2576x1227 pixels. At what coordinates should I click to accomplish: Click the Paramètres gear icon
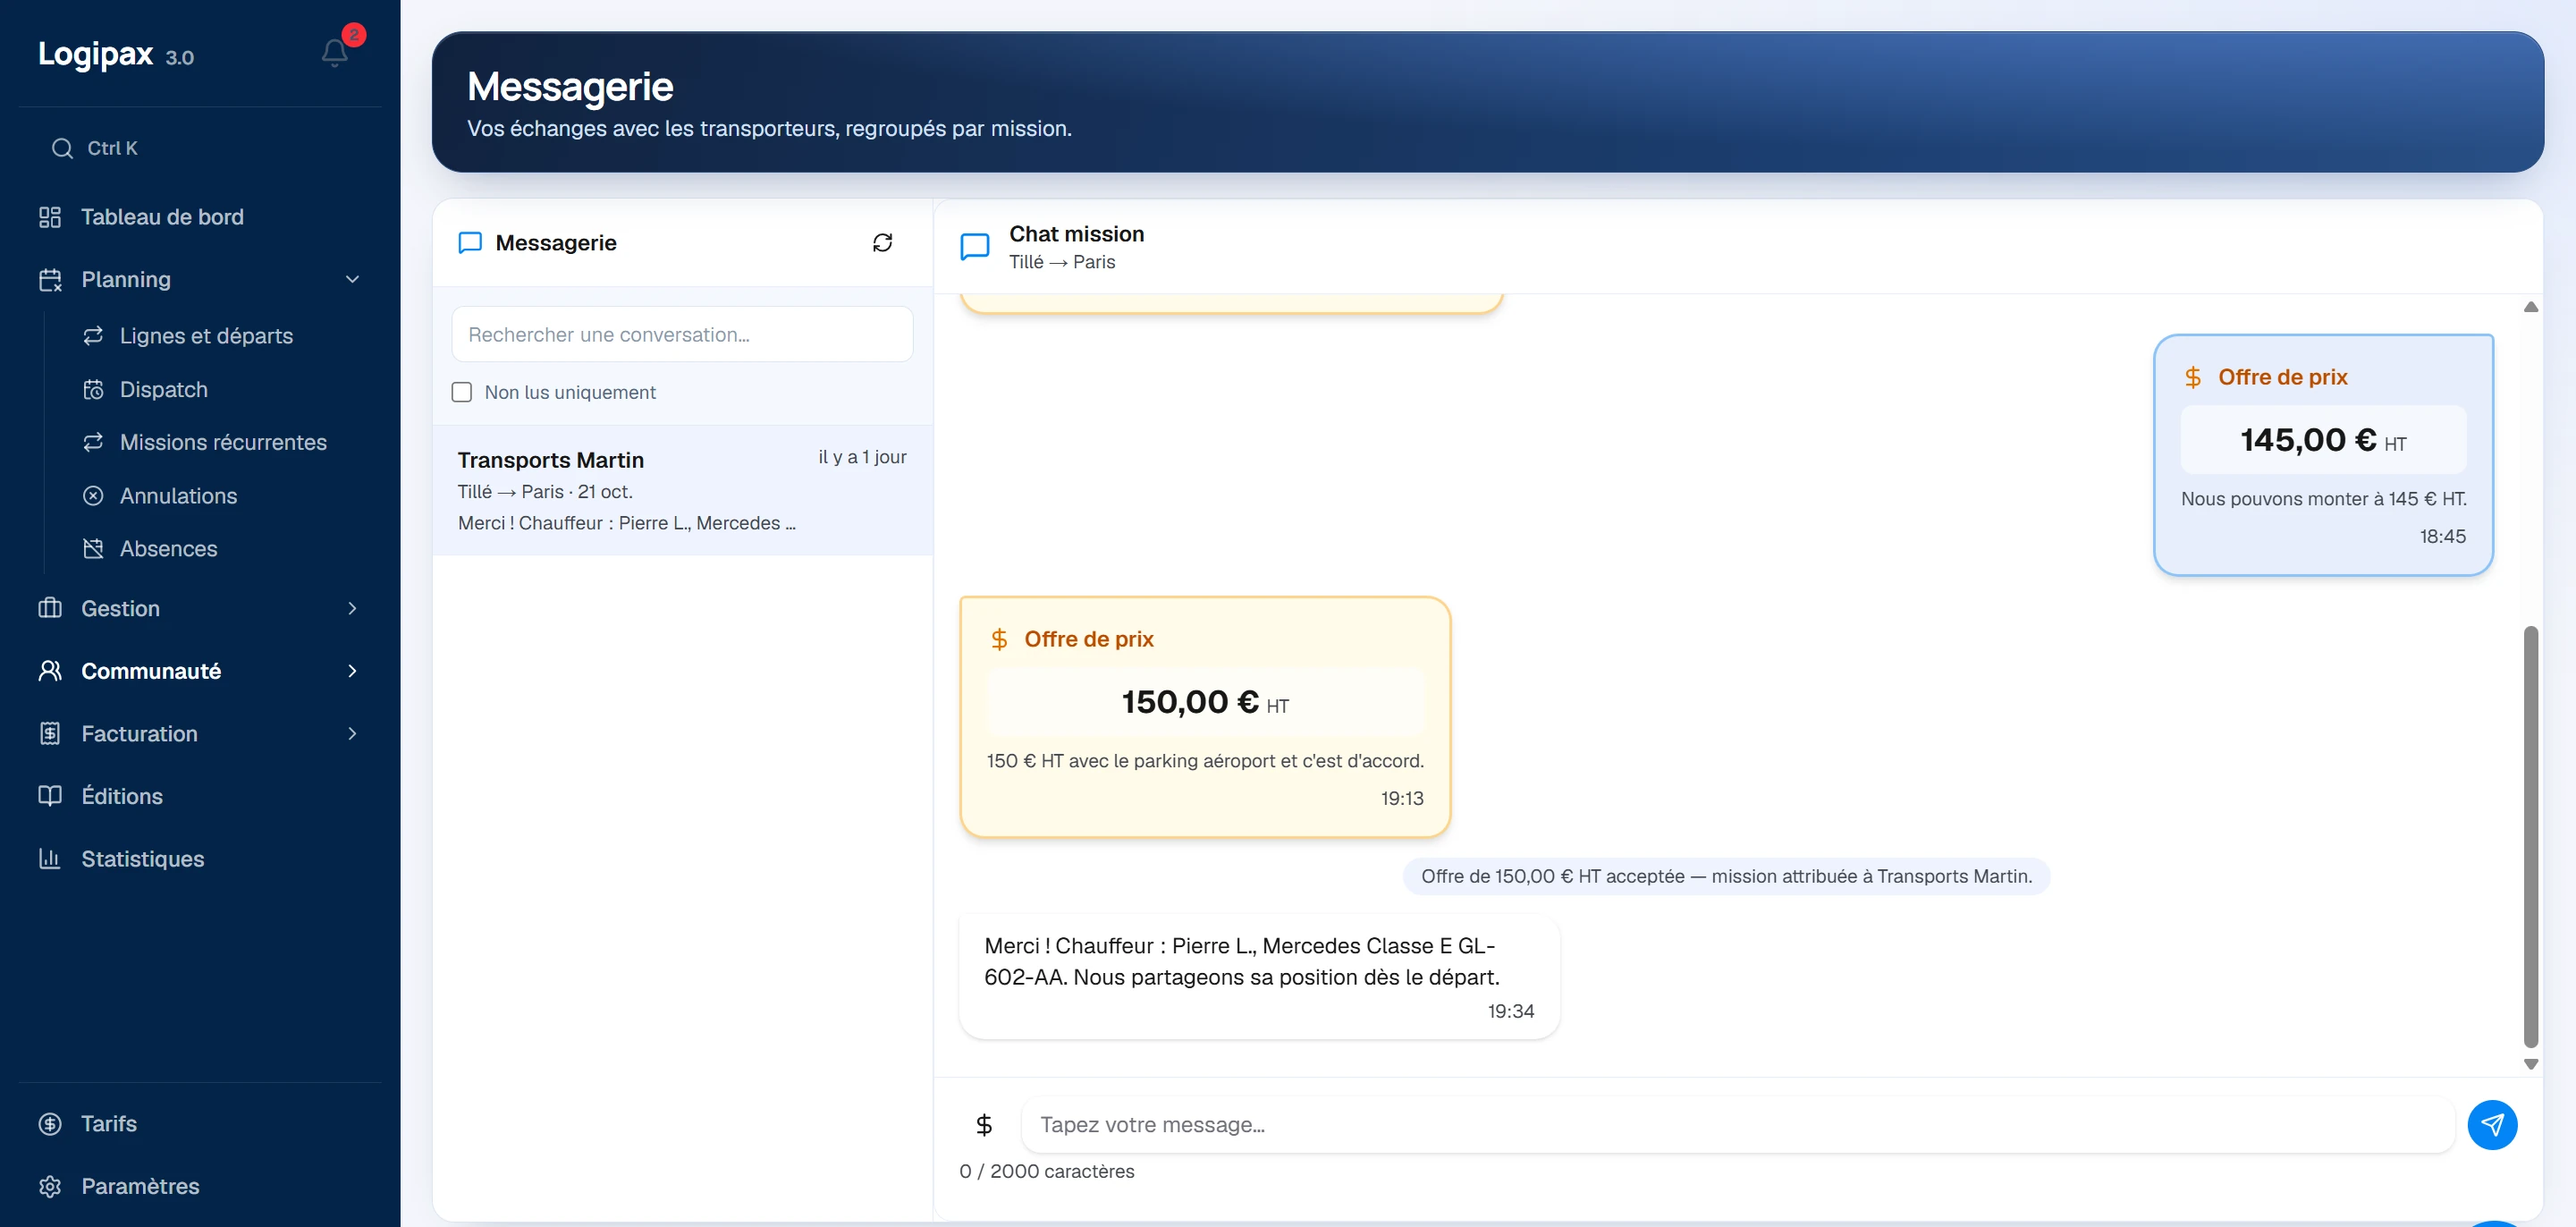tap(50, 1186)
